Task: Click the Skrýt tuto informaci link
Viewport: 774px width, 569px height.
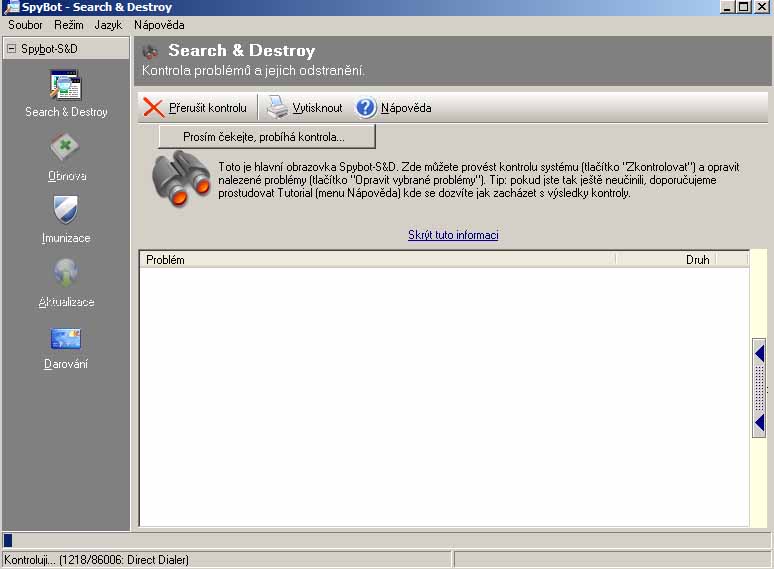Action: click(452, 235)
